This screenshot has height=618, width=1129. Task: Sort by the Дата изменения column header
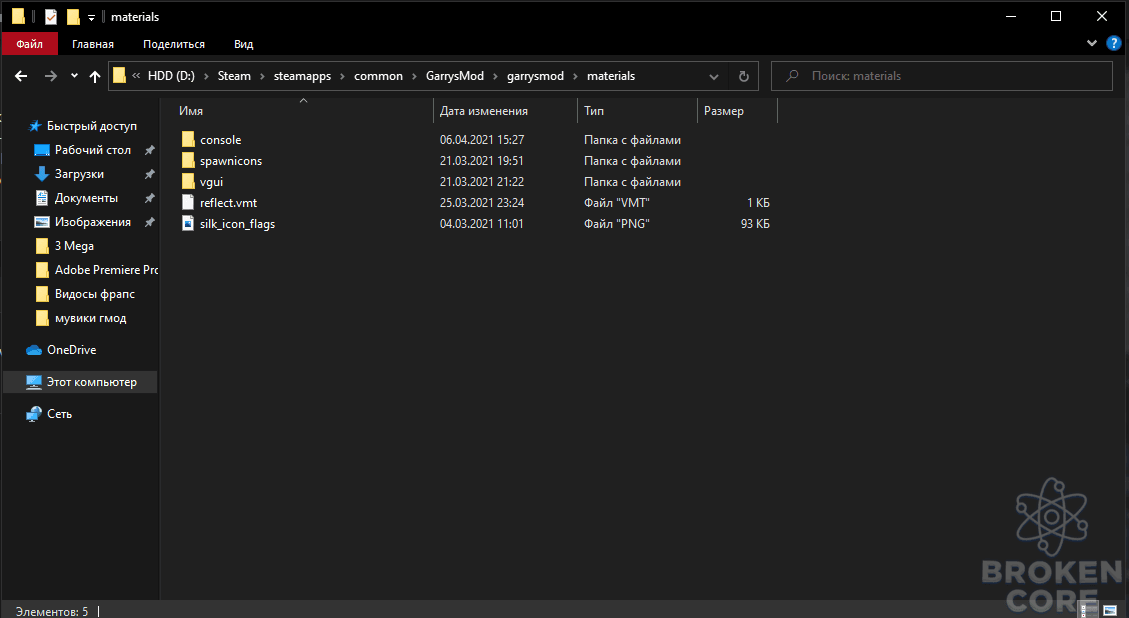(x=505, y=111)
